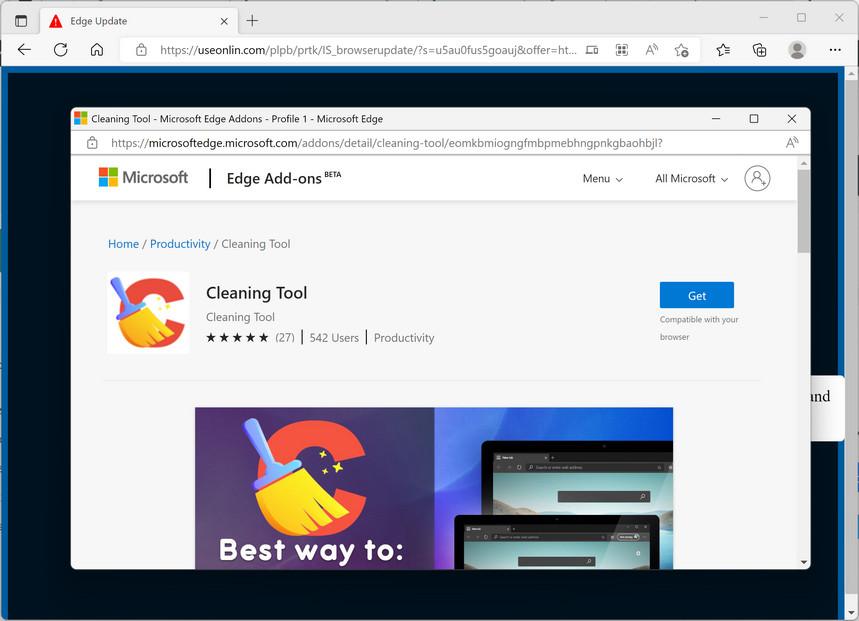Click the 'Best way to' promo screenshot
Viewport: 859px width, 621px height.
434,488
